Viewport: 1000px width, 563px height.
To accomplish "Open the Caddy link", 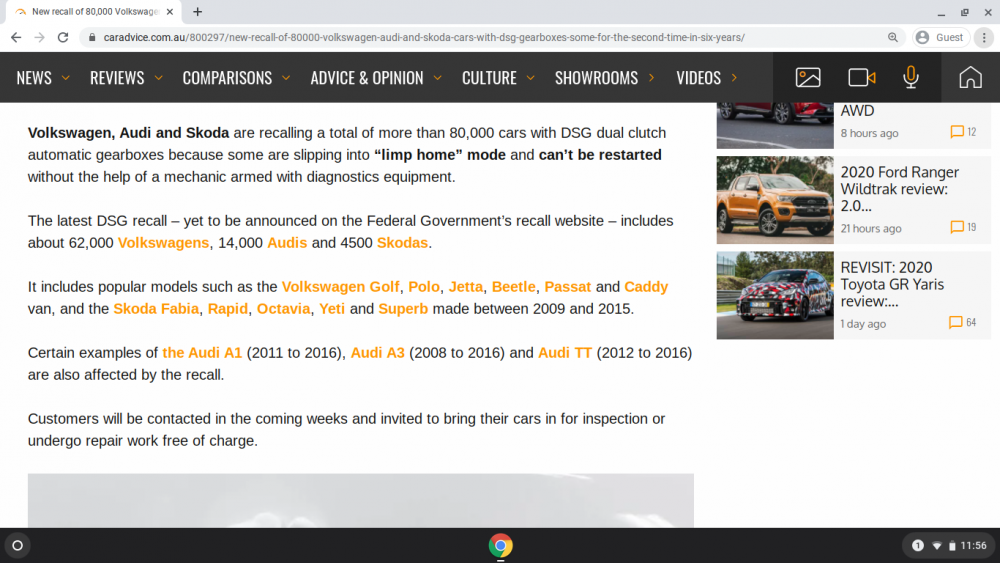I will tap(646, 287).
